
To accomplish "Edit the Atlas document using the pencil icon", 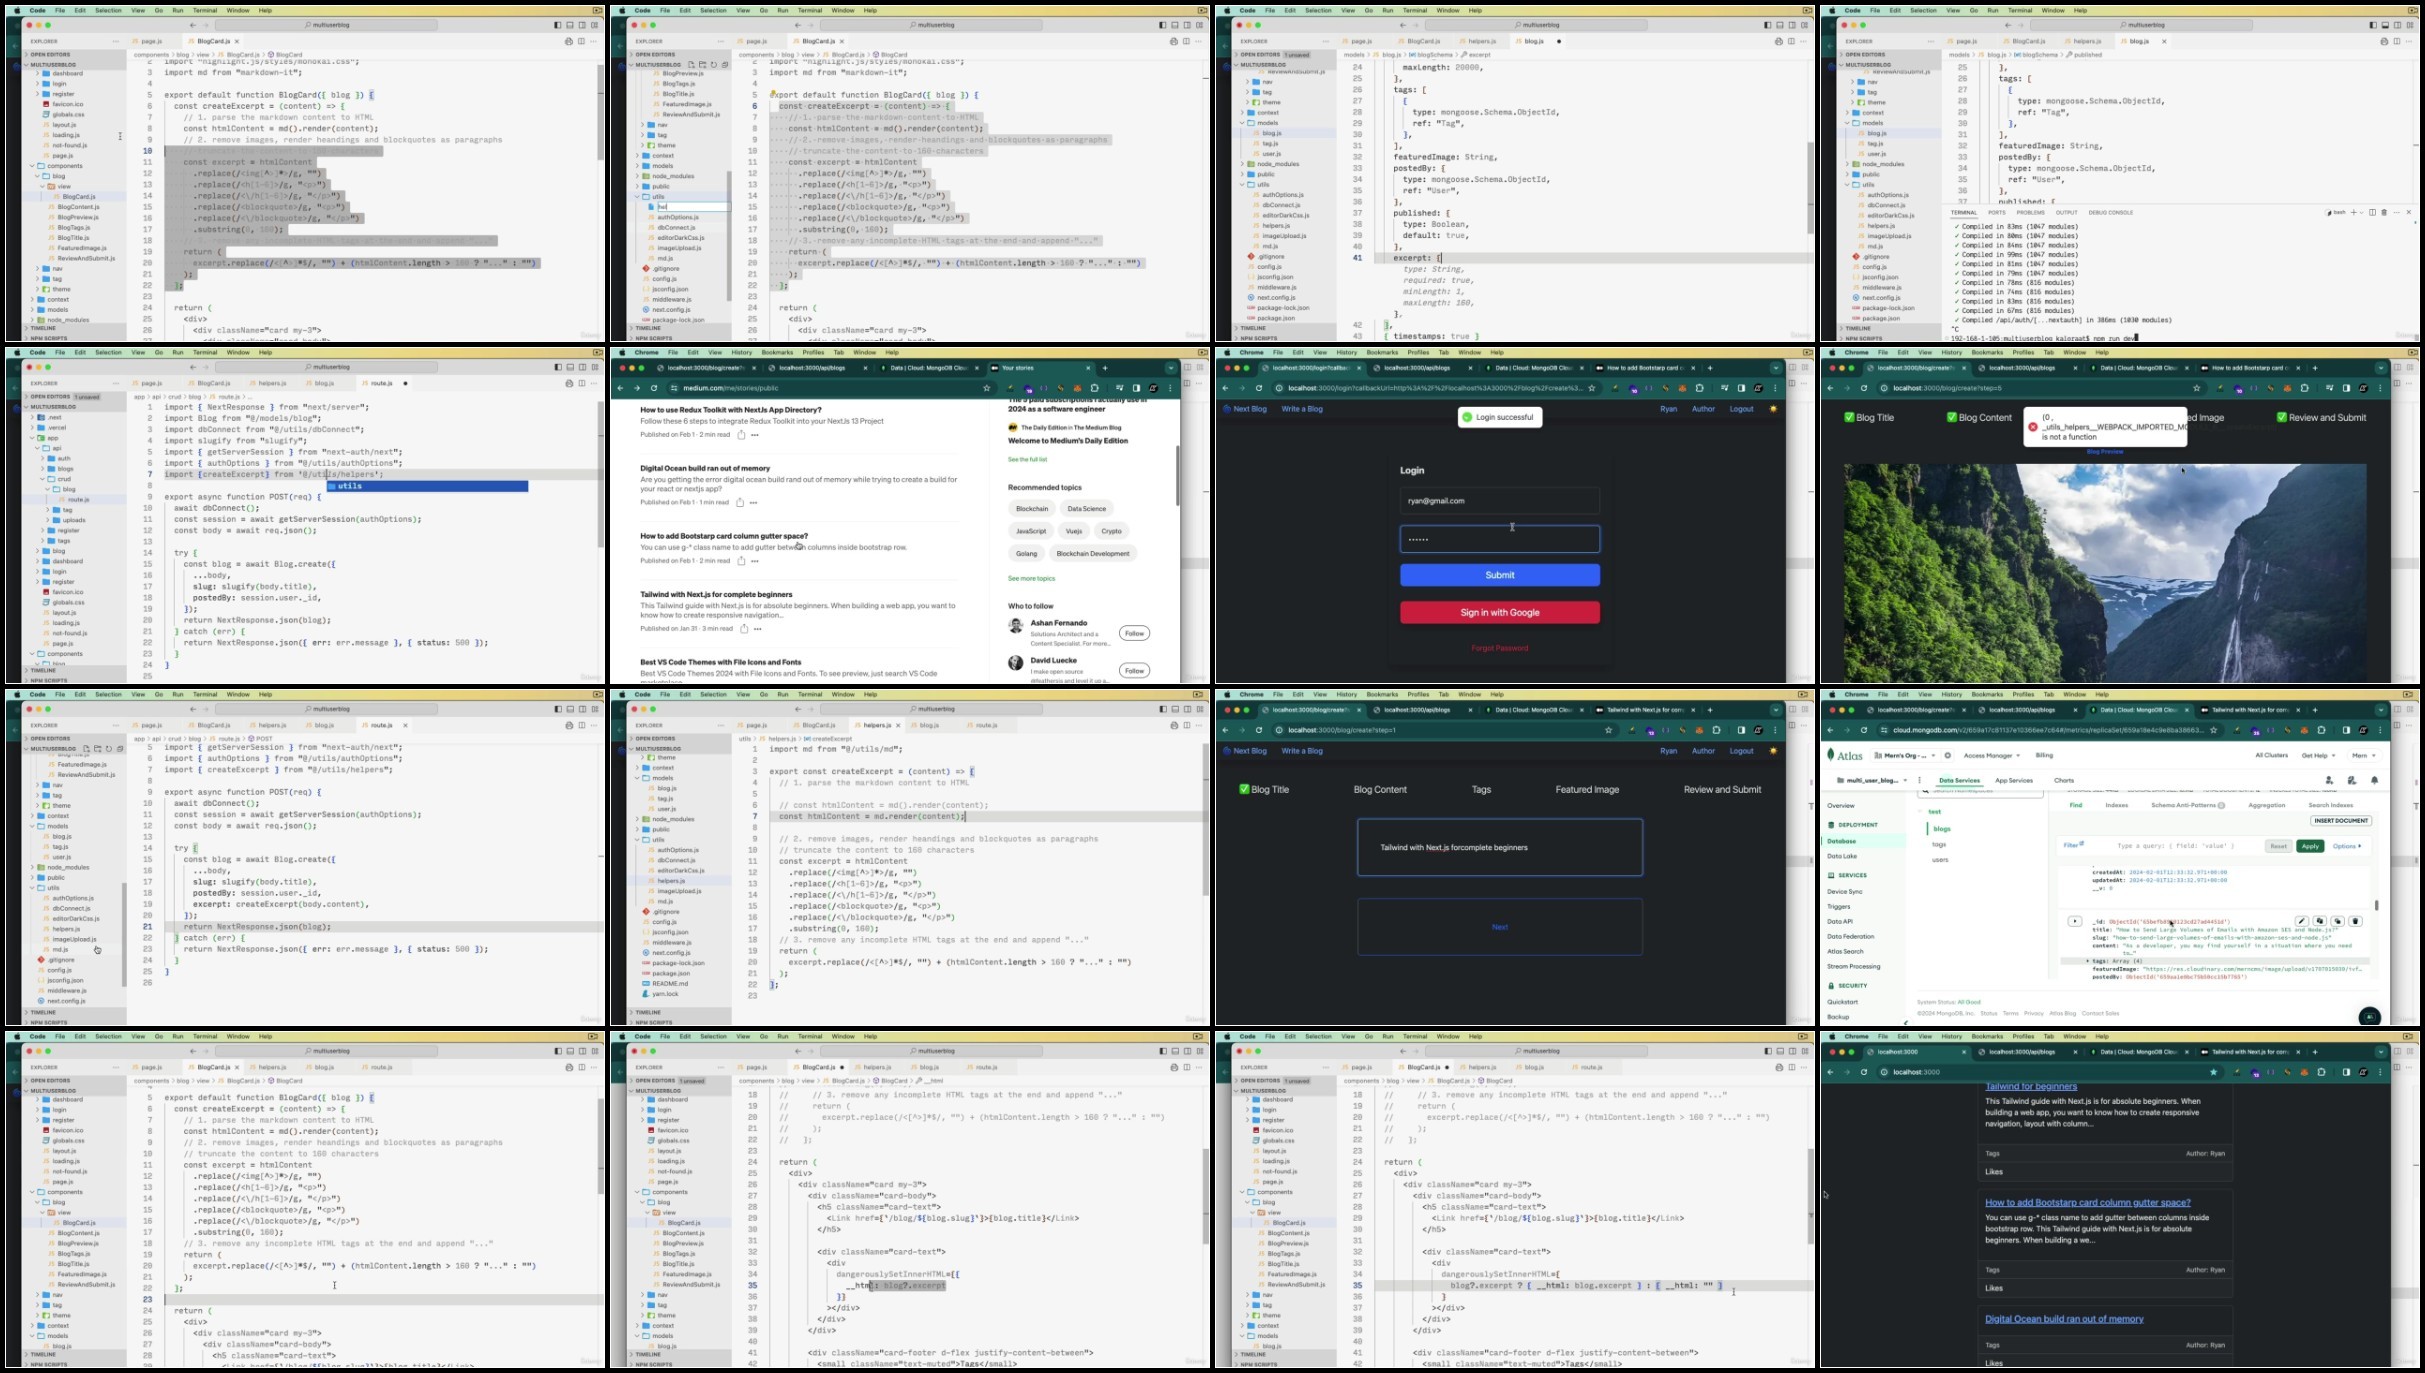I will 2301,921.
